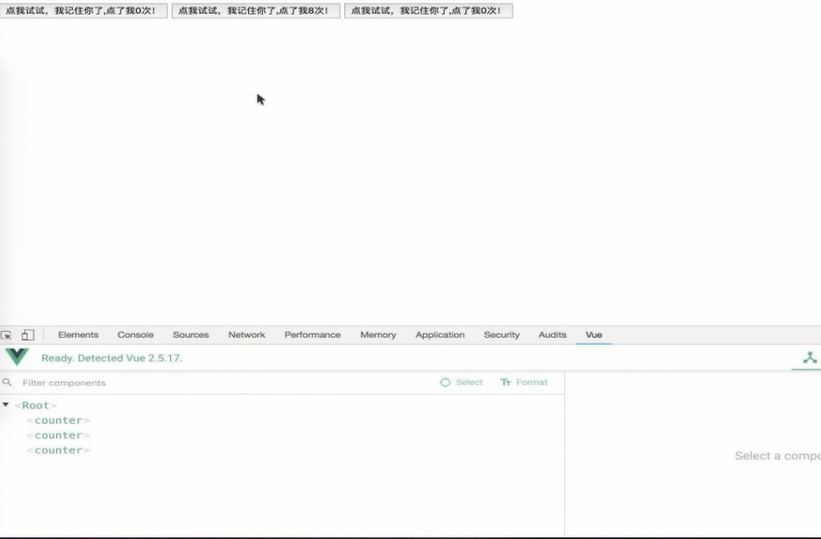Viewport: 821px width, 539px height.
Task: Open the Application tab
Action: point(440,335)
